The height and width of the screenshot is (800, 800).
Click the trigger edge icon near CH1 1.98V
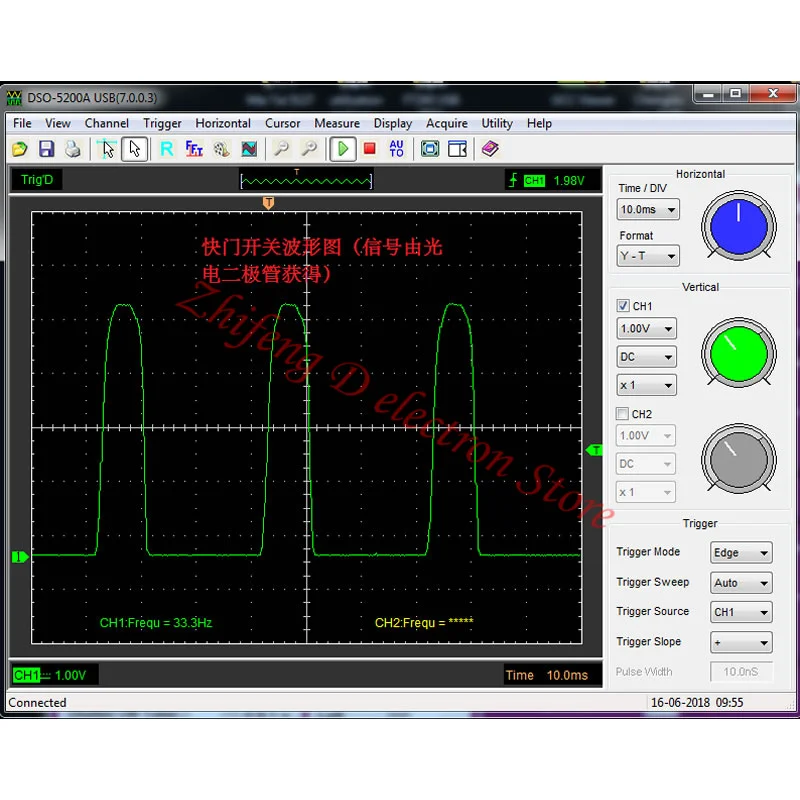513,180
